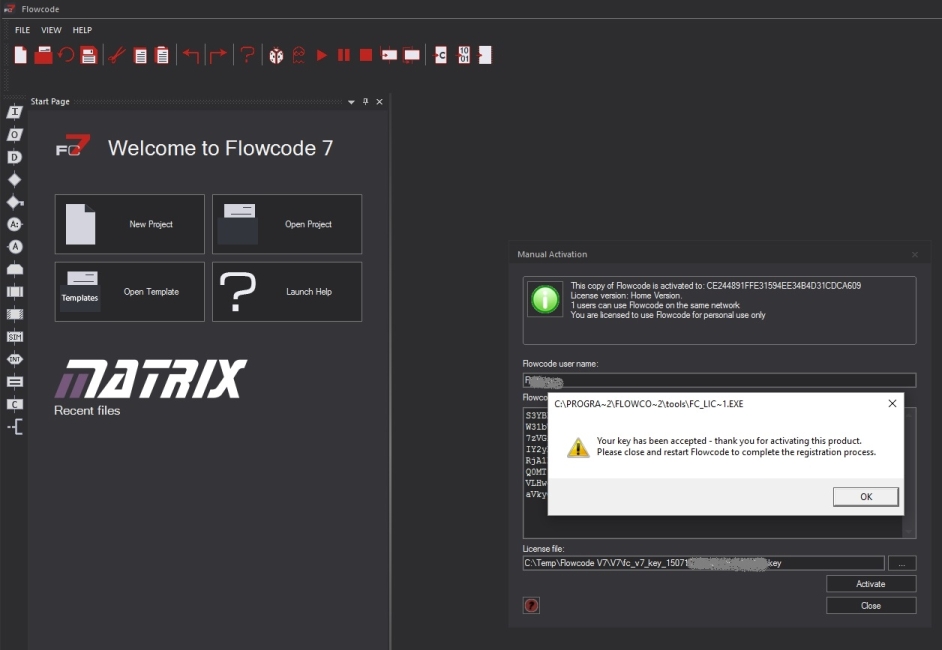Click the ghost icon in the toolbar
The image size is (942, 650).
tap(299, 55)
